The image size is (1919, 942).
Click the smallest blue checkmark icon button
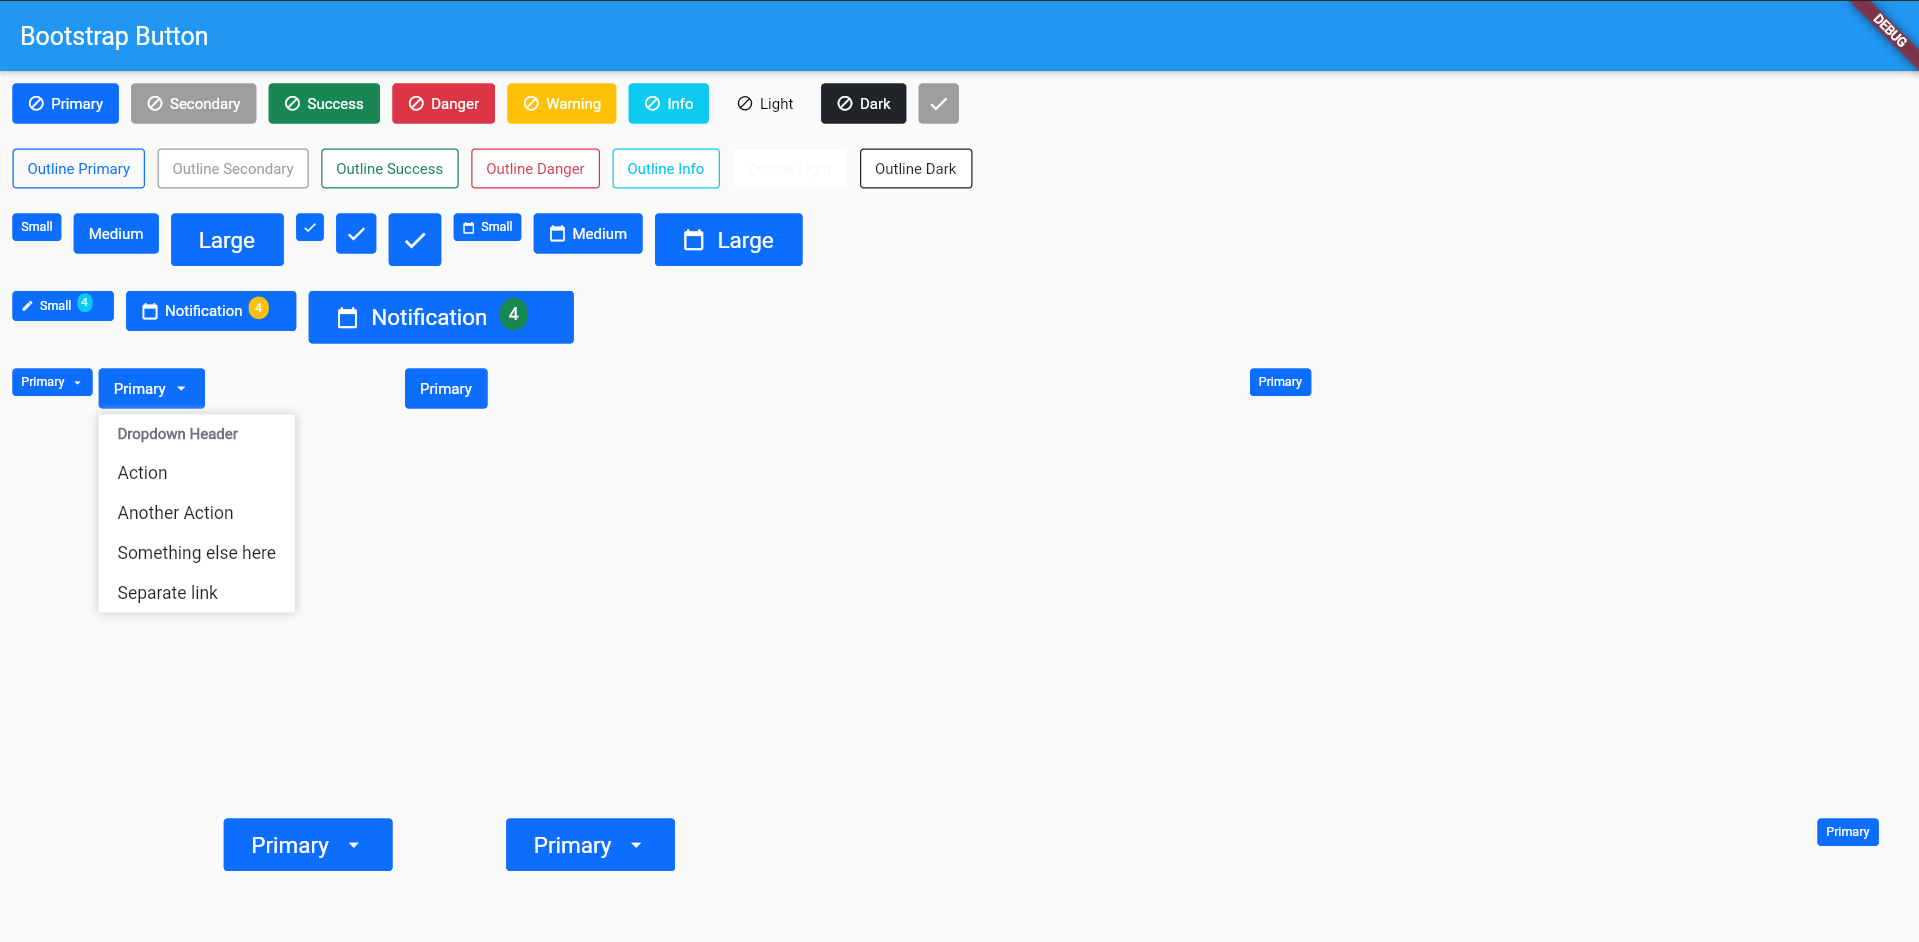(x=310, y=227)
